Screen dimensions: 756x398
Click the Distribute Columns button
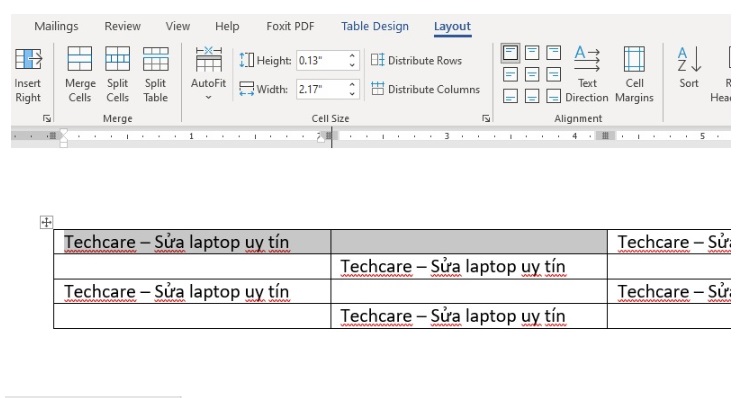point(425,89)
